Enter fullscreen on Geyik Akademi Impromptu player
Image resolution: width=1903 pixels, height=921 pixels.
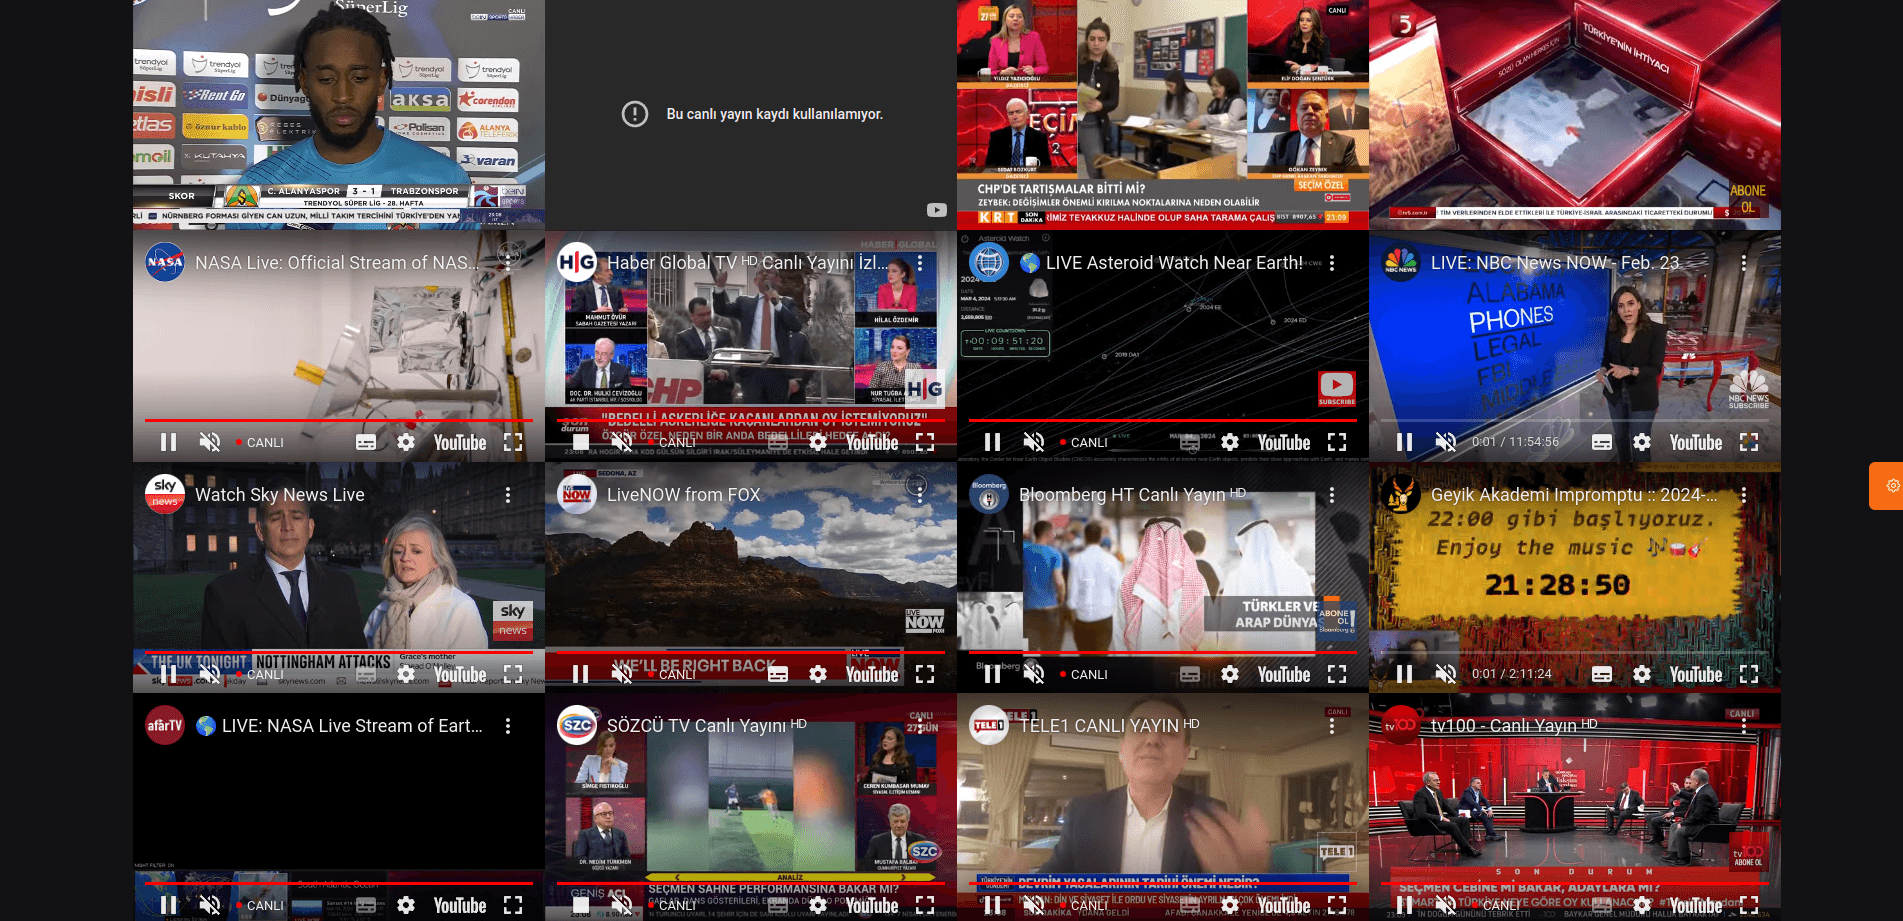[1749, 674]
